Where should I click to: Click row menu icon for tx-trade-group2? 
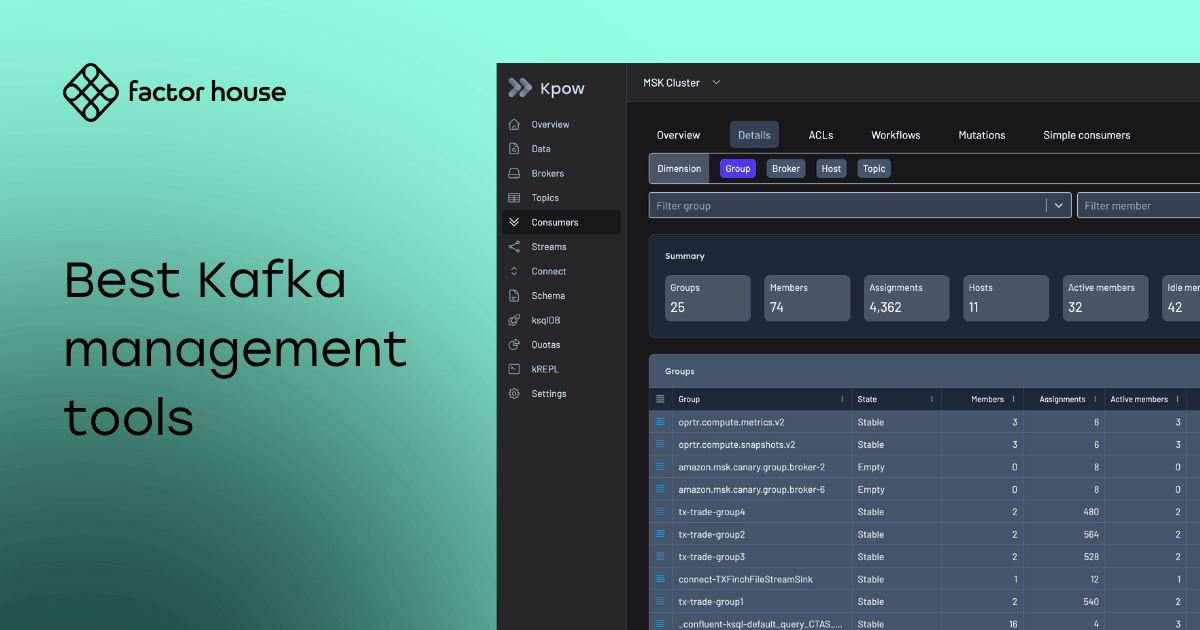[660, 534]
